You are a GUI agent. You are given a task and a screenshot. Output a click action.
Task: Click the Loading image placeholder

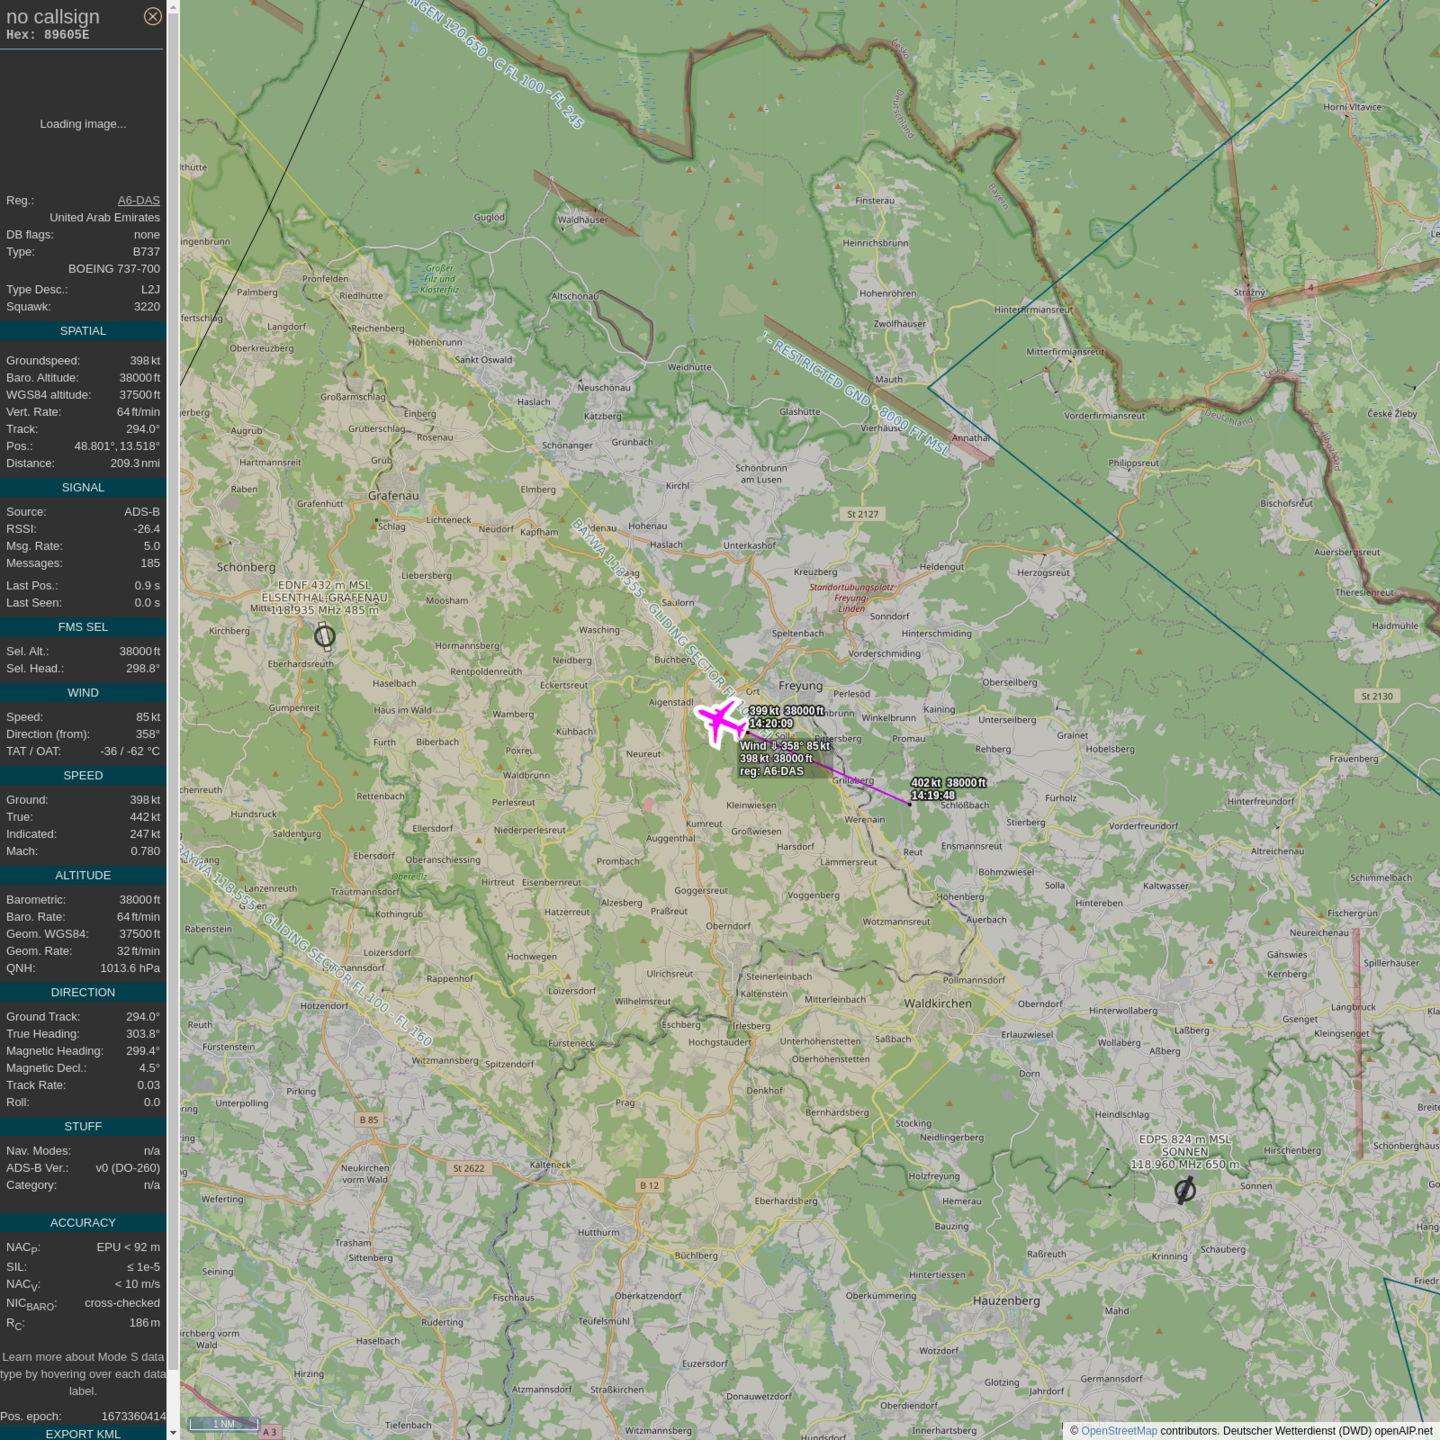(x=83, y=124)
